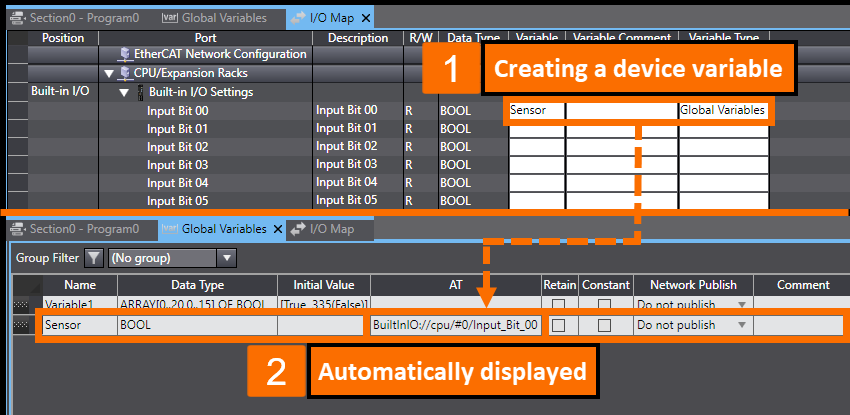Viewport: 850px width, 415px height.
Task: Click the row handle for the Variable1 row
Action: (x=20, y=304)
